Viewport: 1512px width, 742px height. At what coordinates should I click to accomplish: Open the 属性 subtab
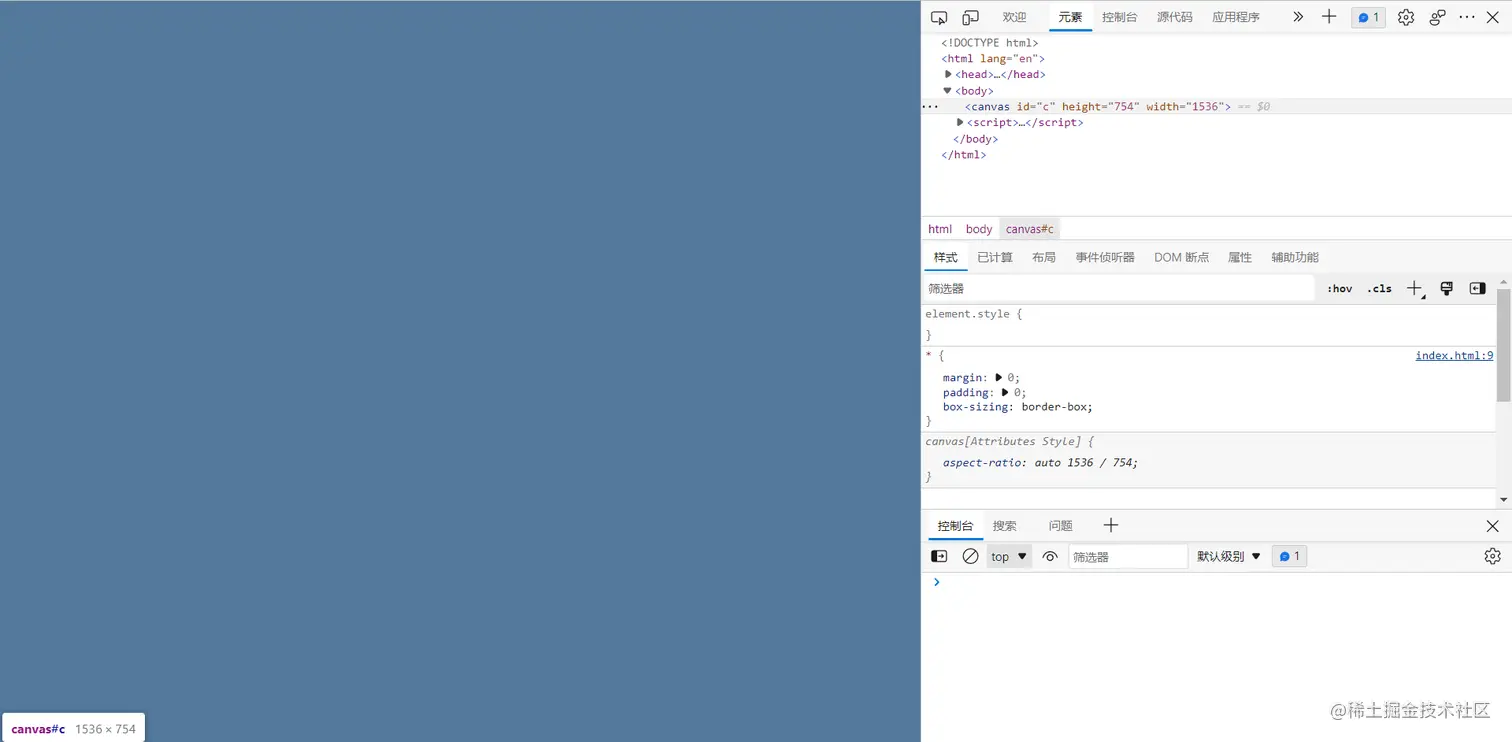(x=1240, y=257)
